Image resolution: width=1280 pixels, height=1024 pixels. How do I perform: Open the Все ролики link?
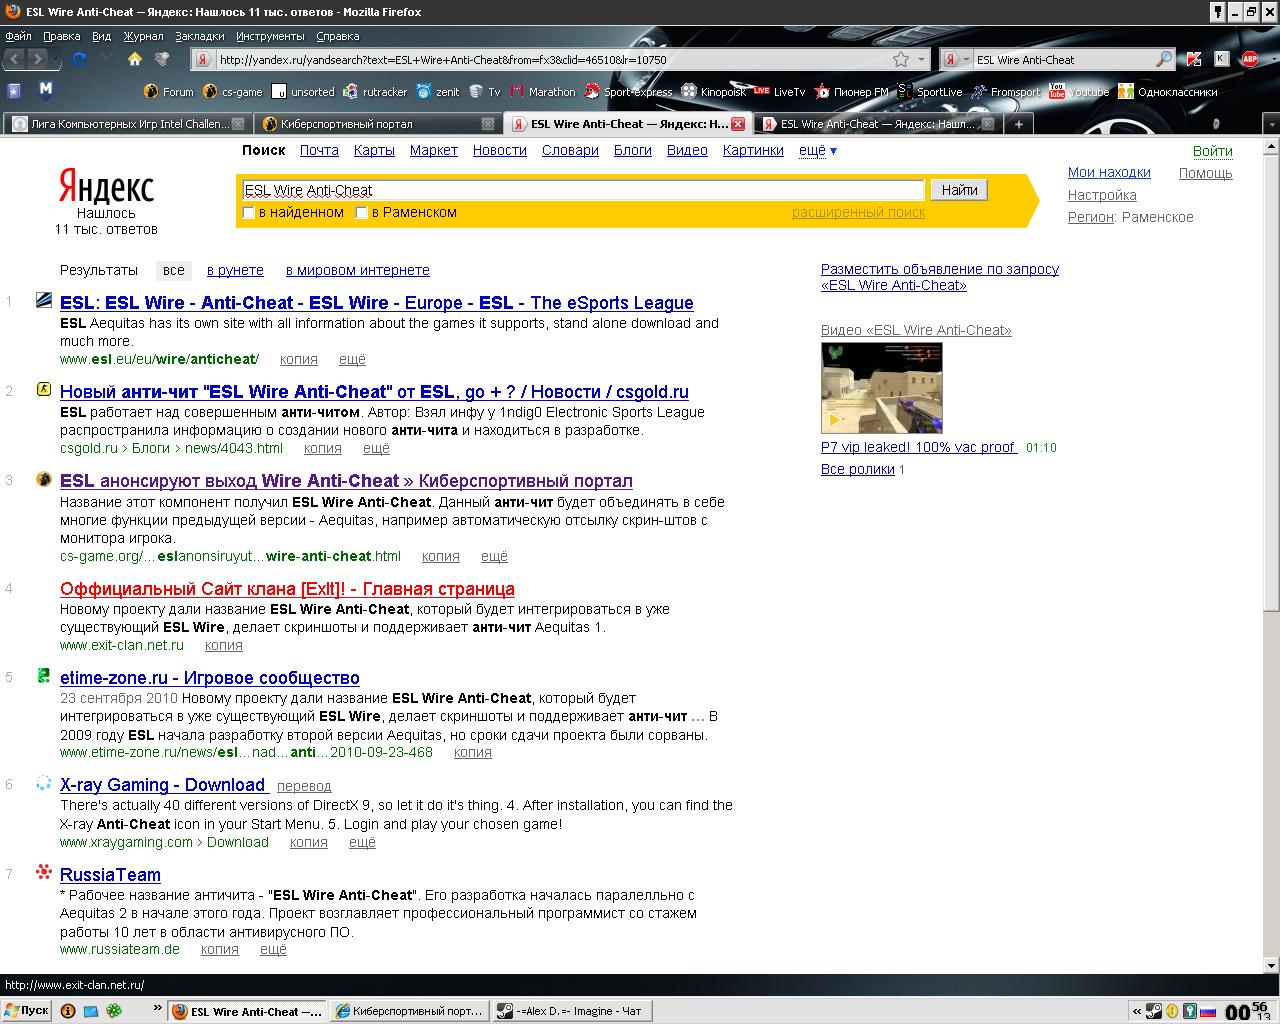pyautogui.click(x=857, y=469)
